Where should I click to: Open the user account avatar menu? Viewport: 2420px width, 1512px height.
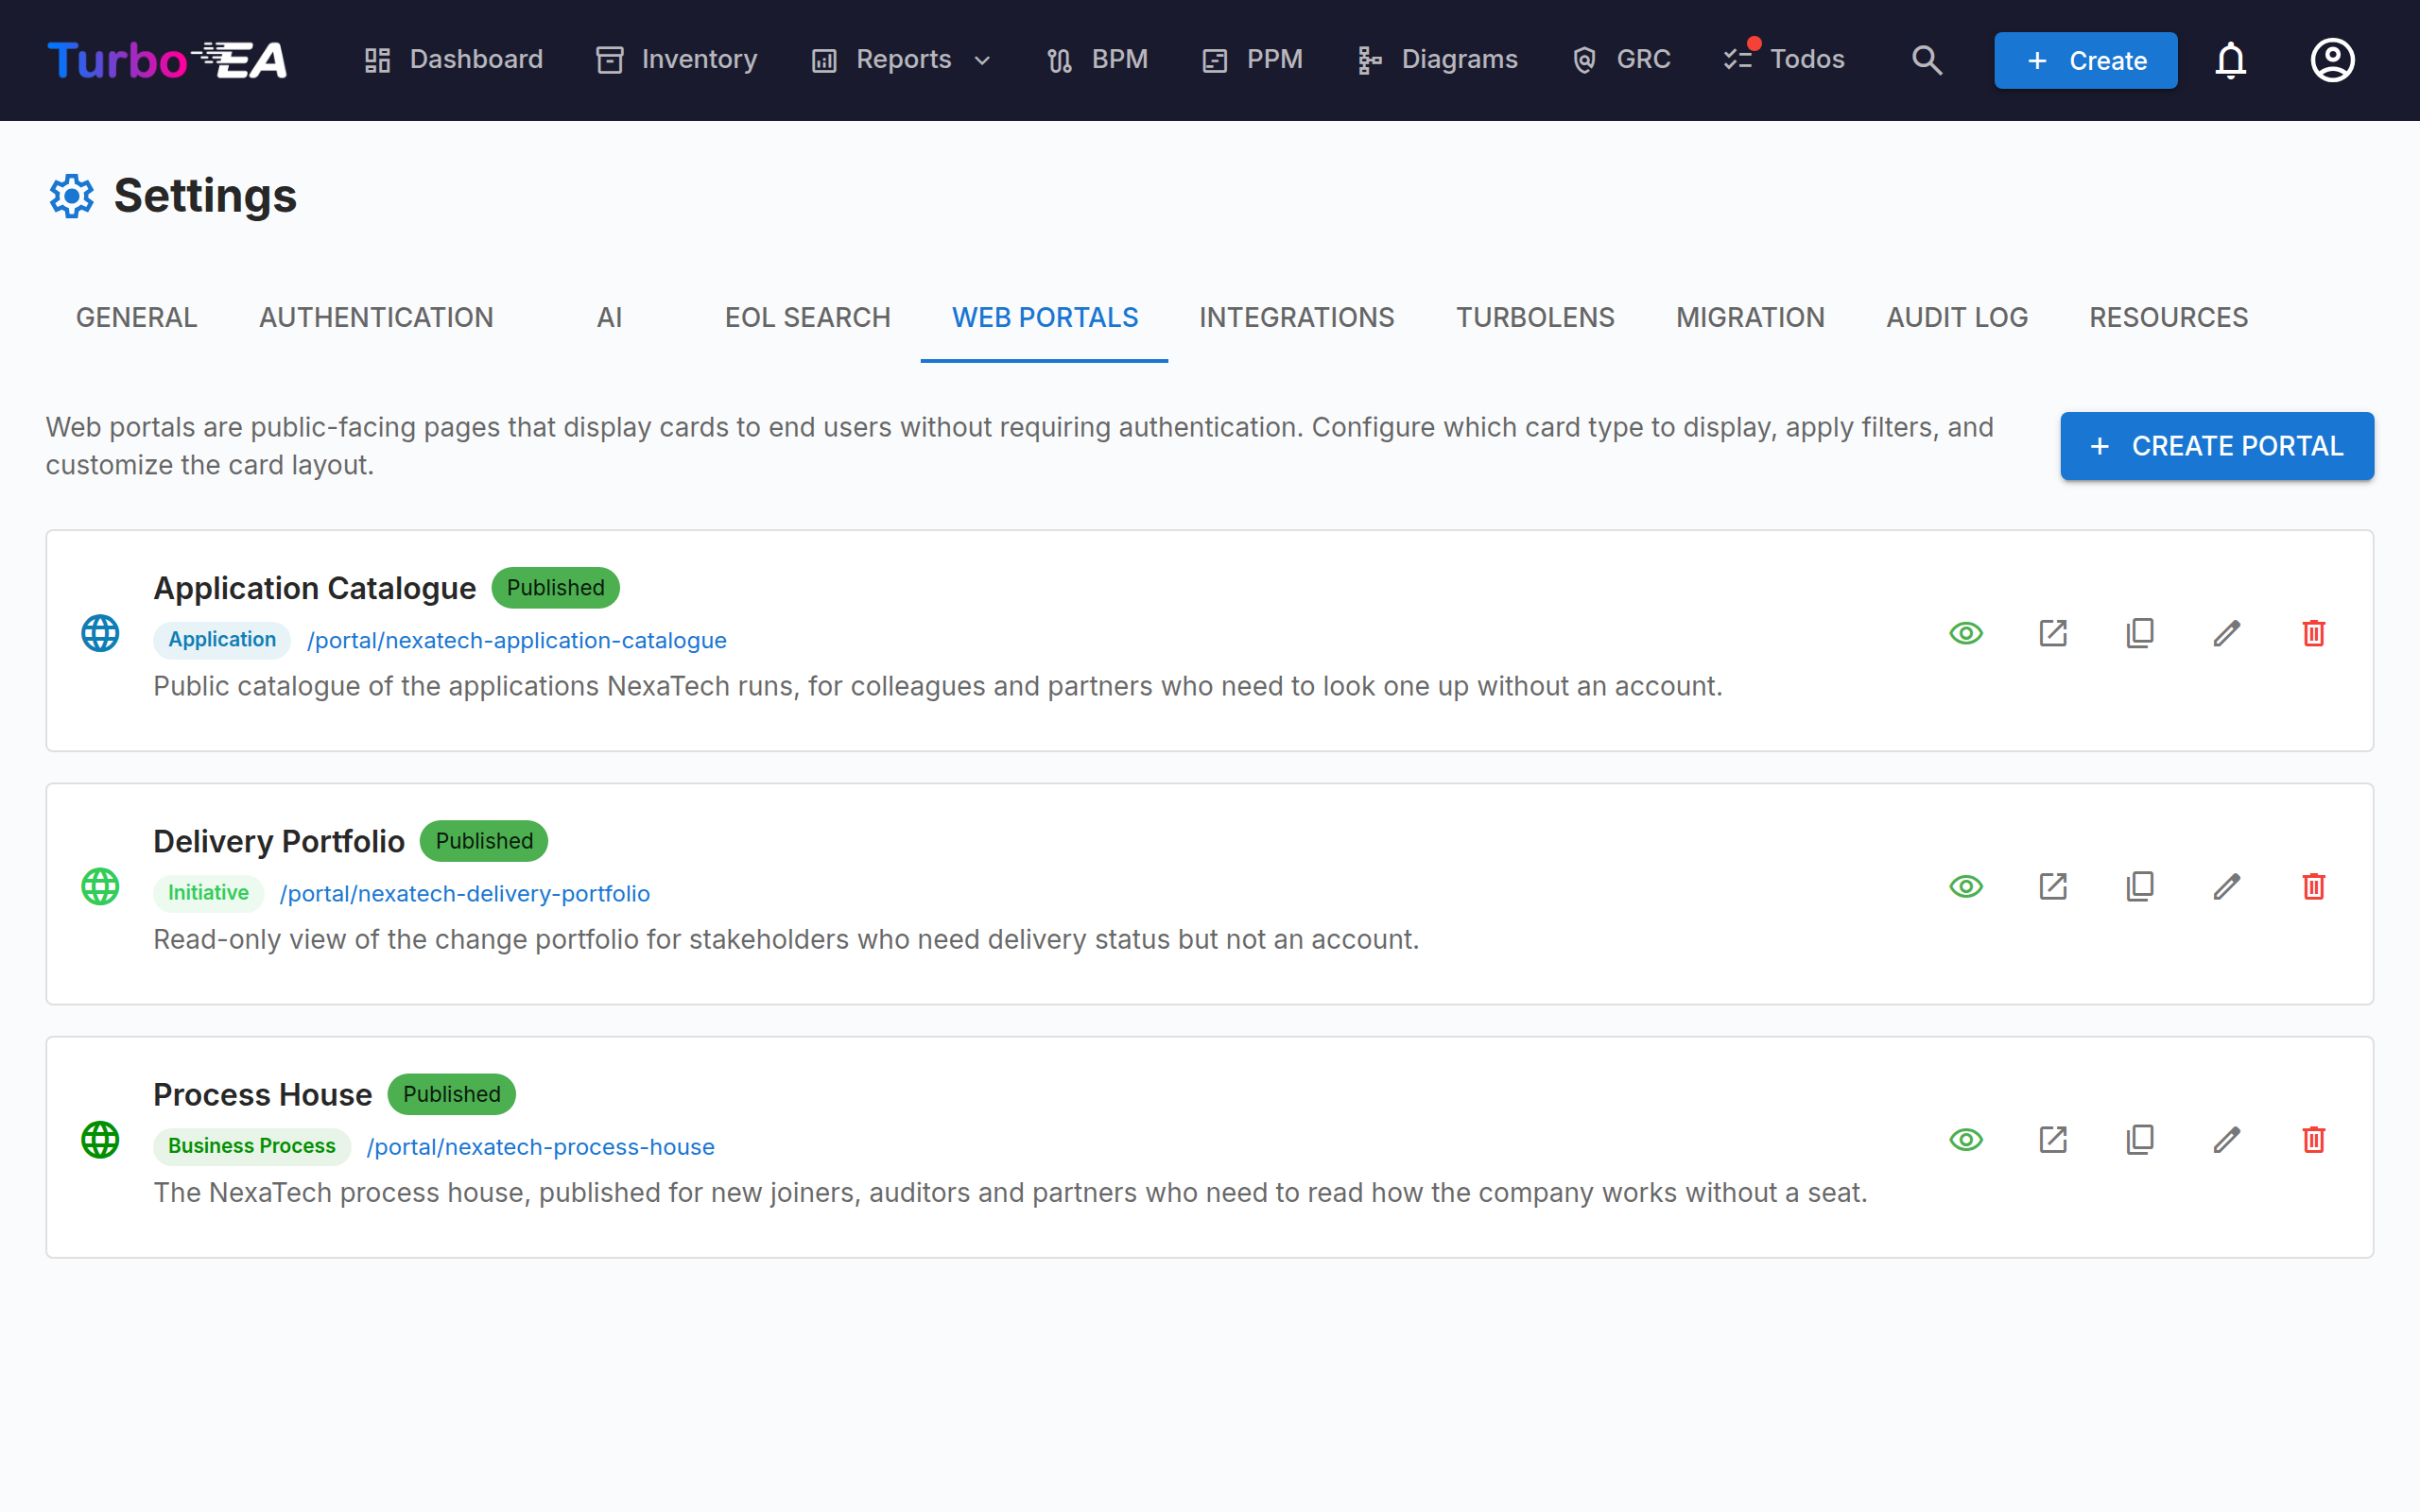2332,60
